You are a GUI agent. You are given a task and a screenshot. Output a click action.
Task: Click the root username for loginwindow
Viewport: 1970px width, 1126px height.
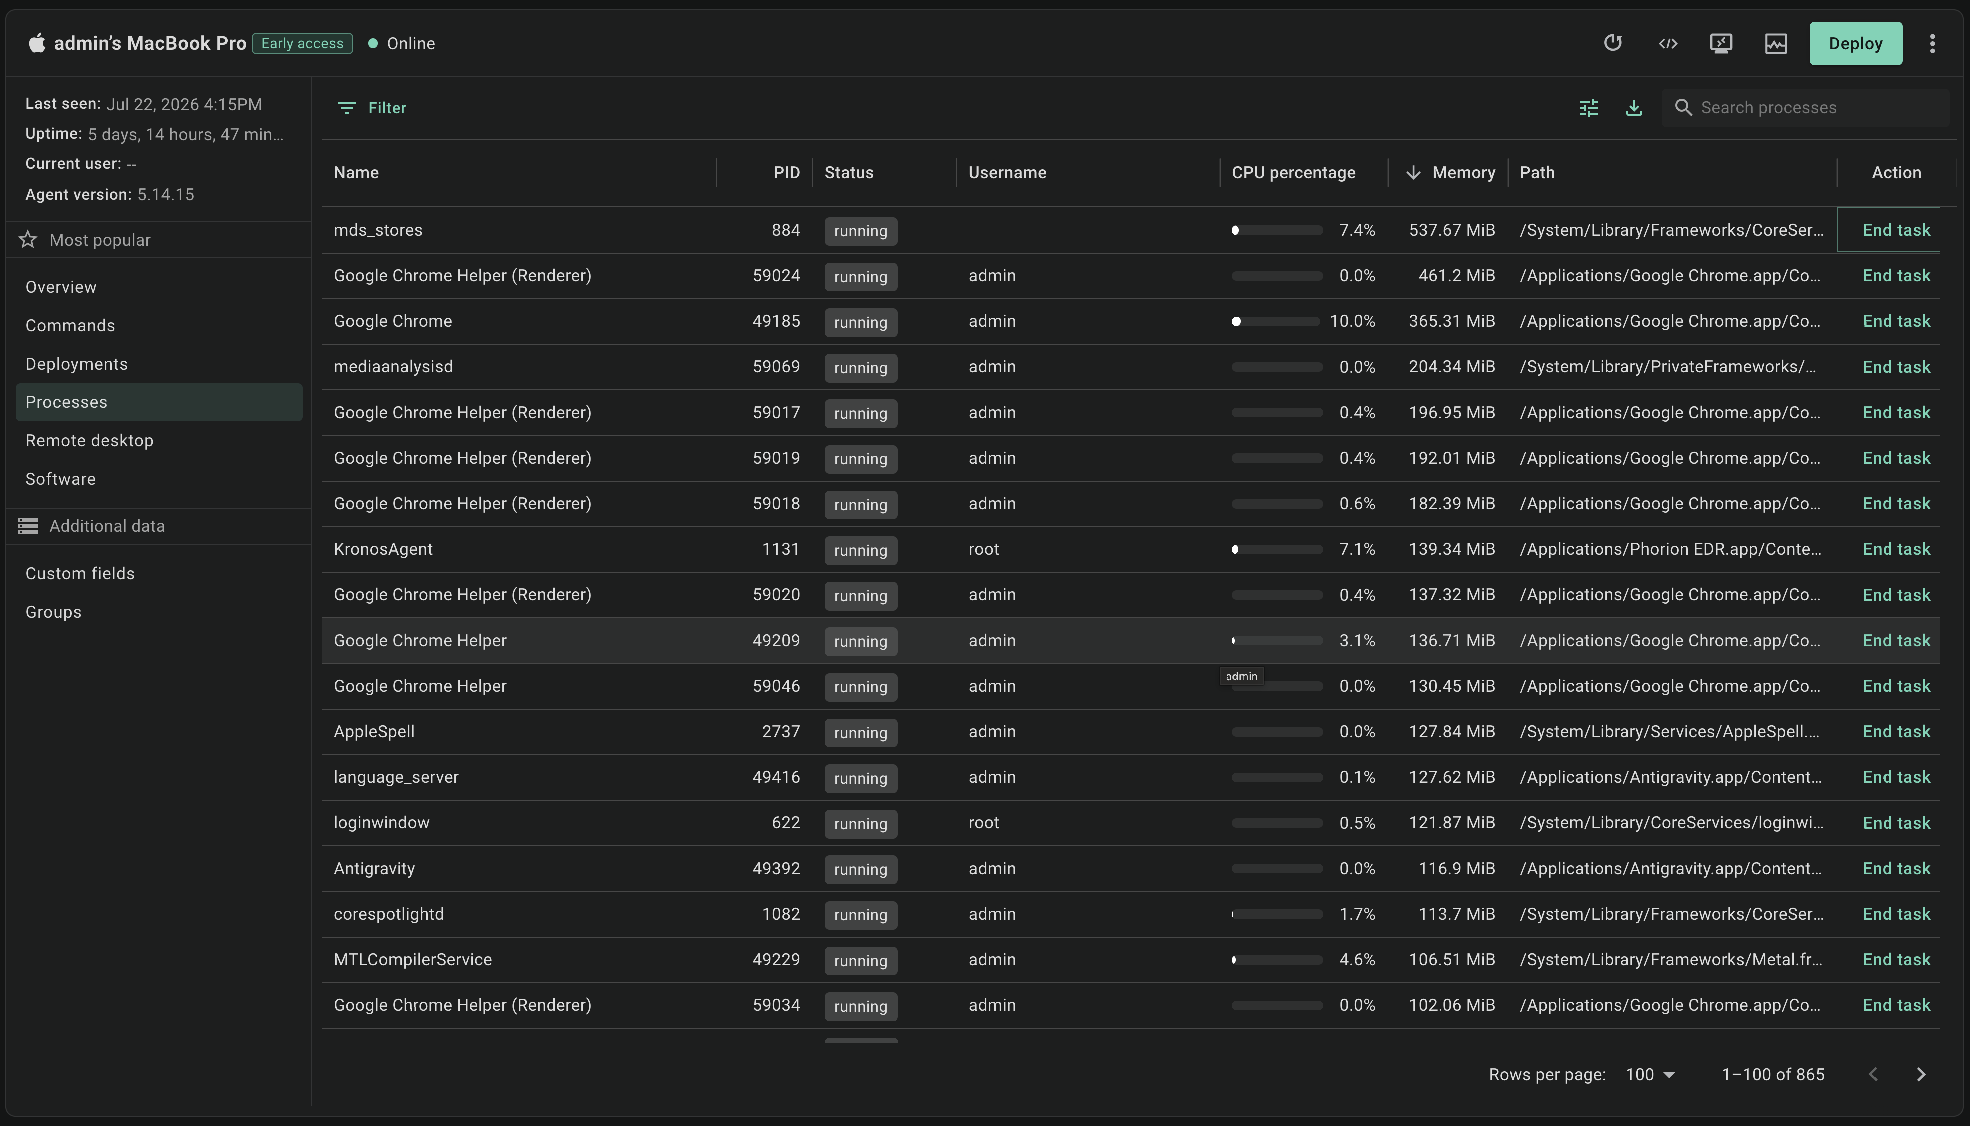pos(983,823)
